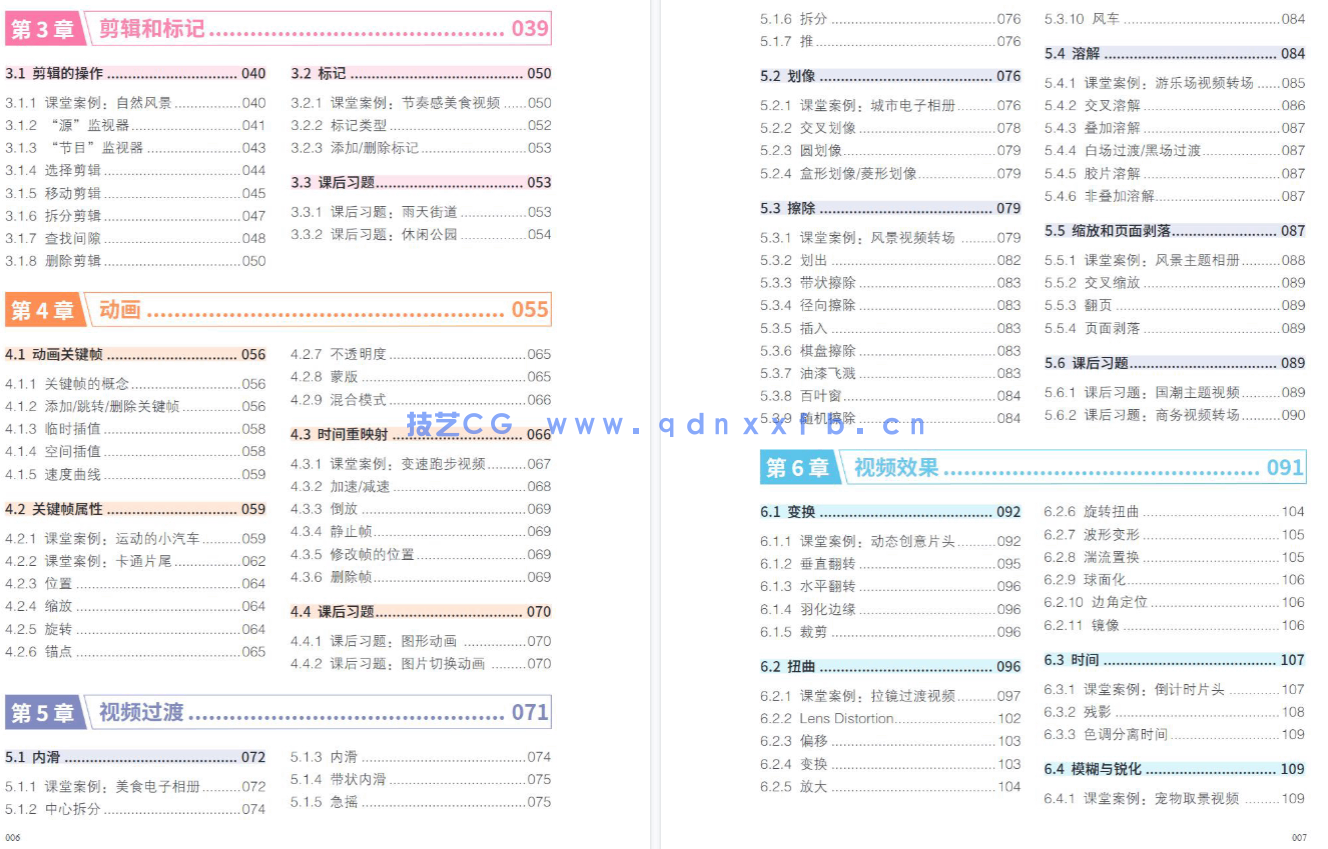Screen dimensions: 1328x849
Task: Click the 第4章 chapter badge
Action: pos(43,310)
